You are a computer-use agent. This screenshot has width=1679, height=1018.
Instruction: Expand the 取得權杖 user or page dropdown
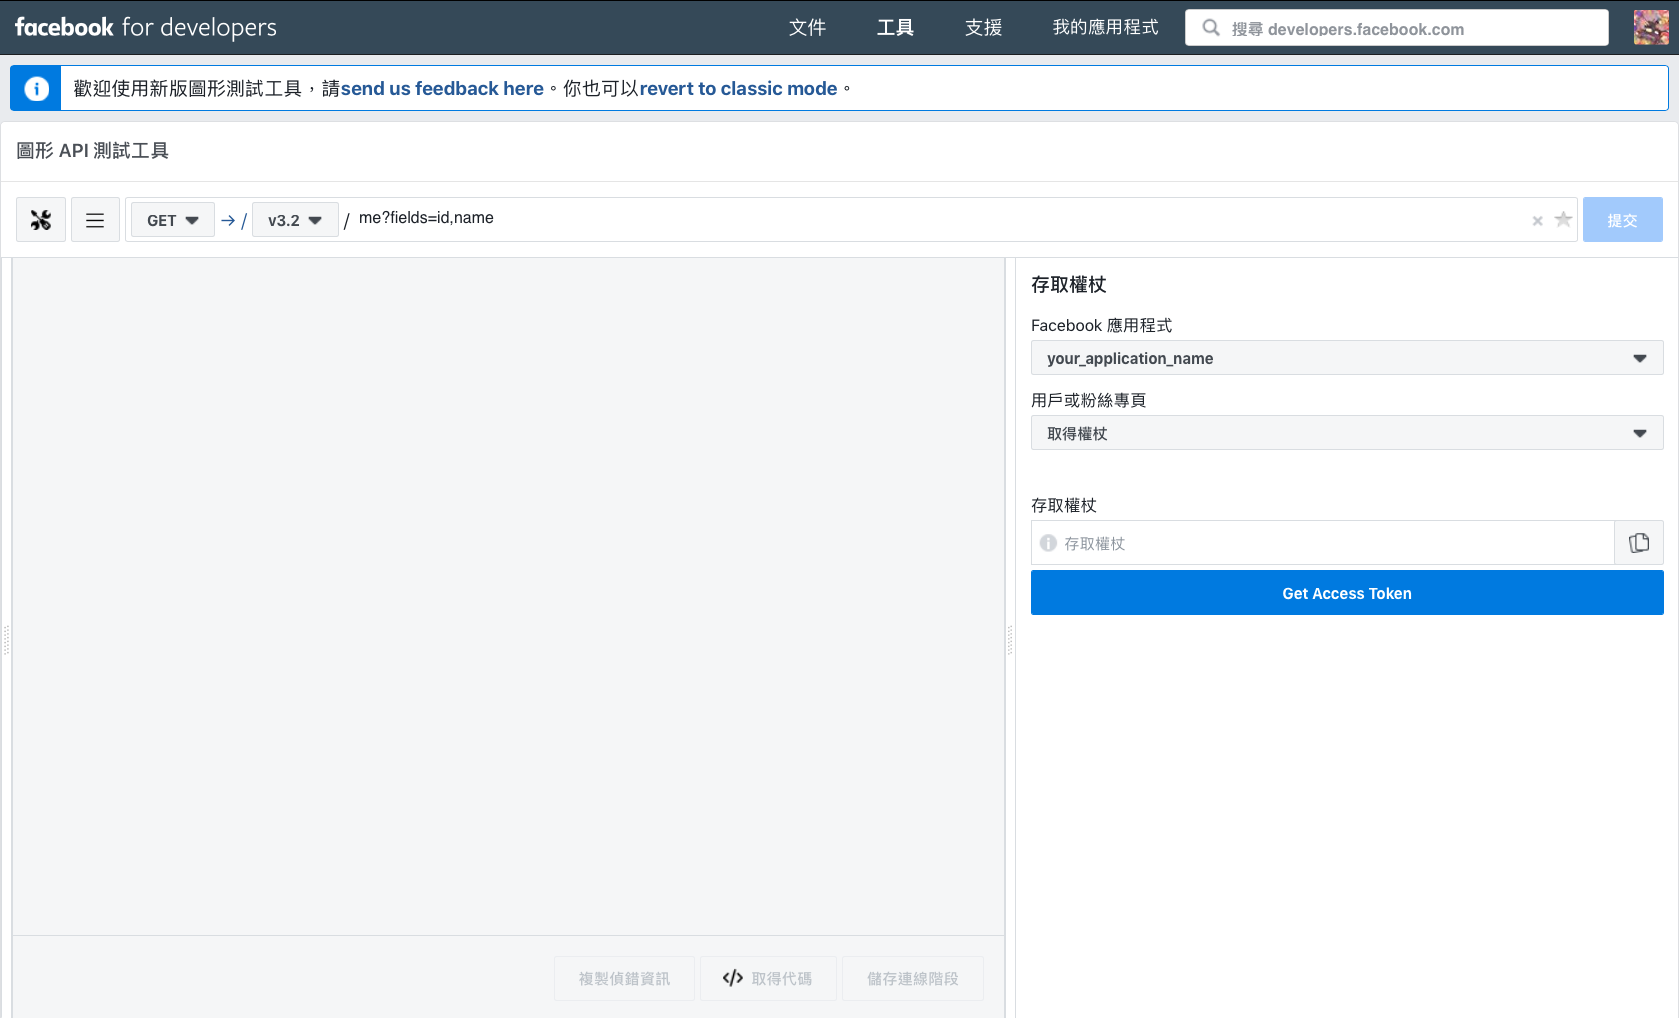(x=1347, y=433)
